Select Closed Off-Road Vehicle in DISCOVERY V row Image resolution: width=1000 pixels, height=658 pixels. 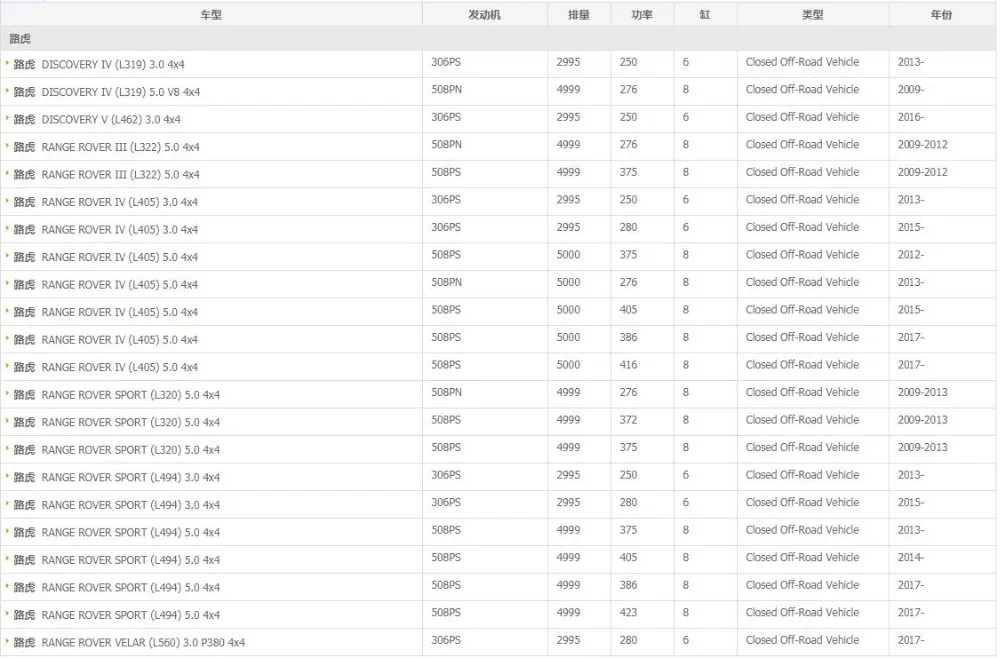[802, 117]
